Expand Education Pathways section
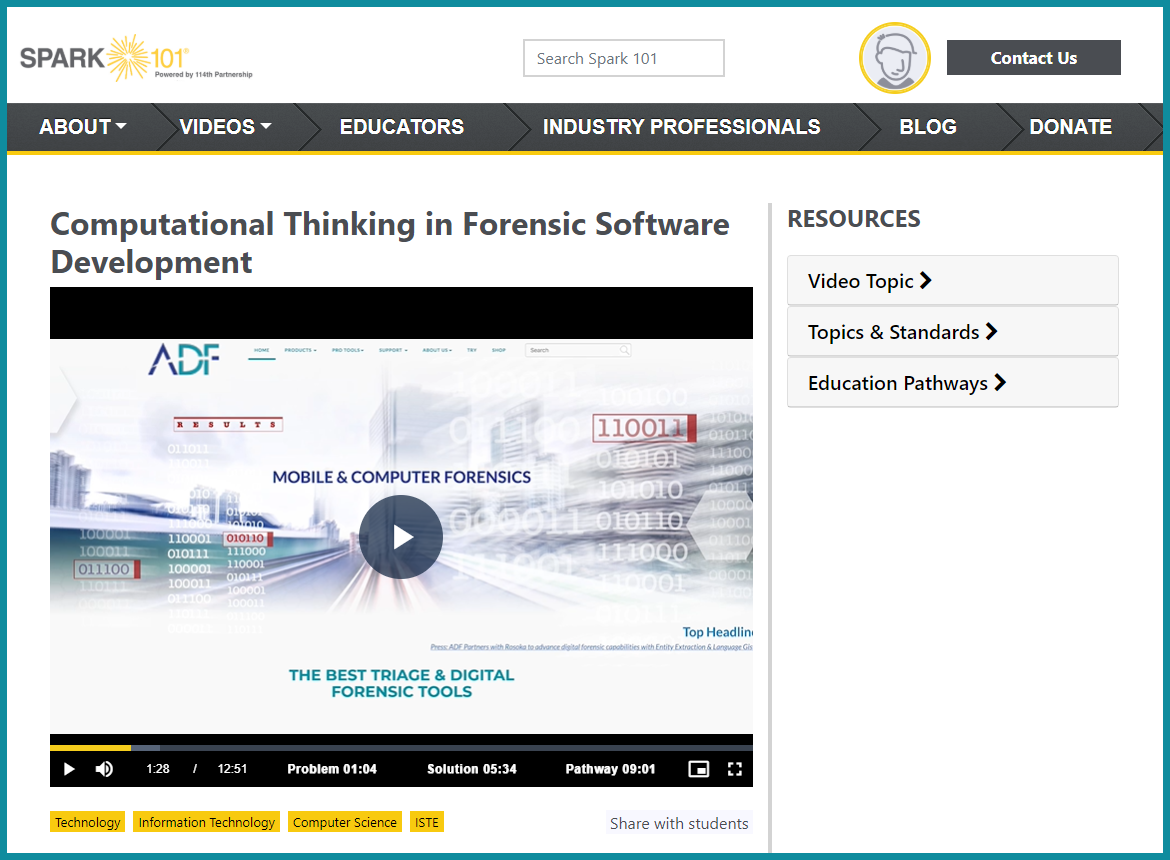 pos(952,383)
